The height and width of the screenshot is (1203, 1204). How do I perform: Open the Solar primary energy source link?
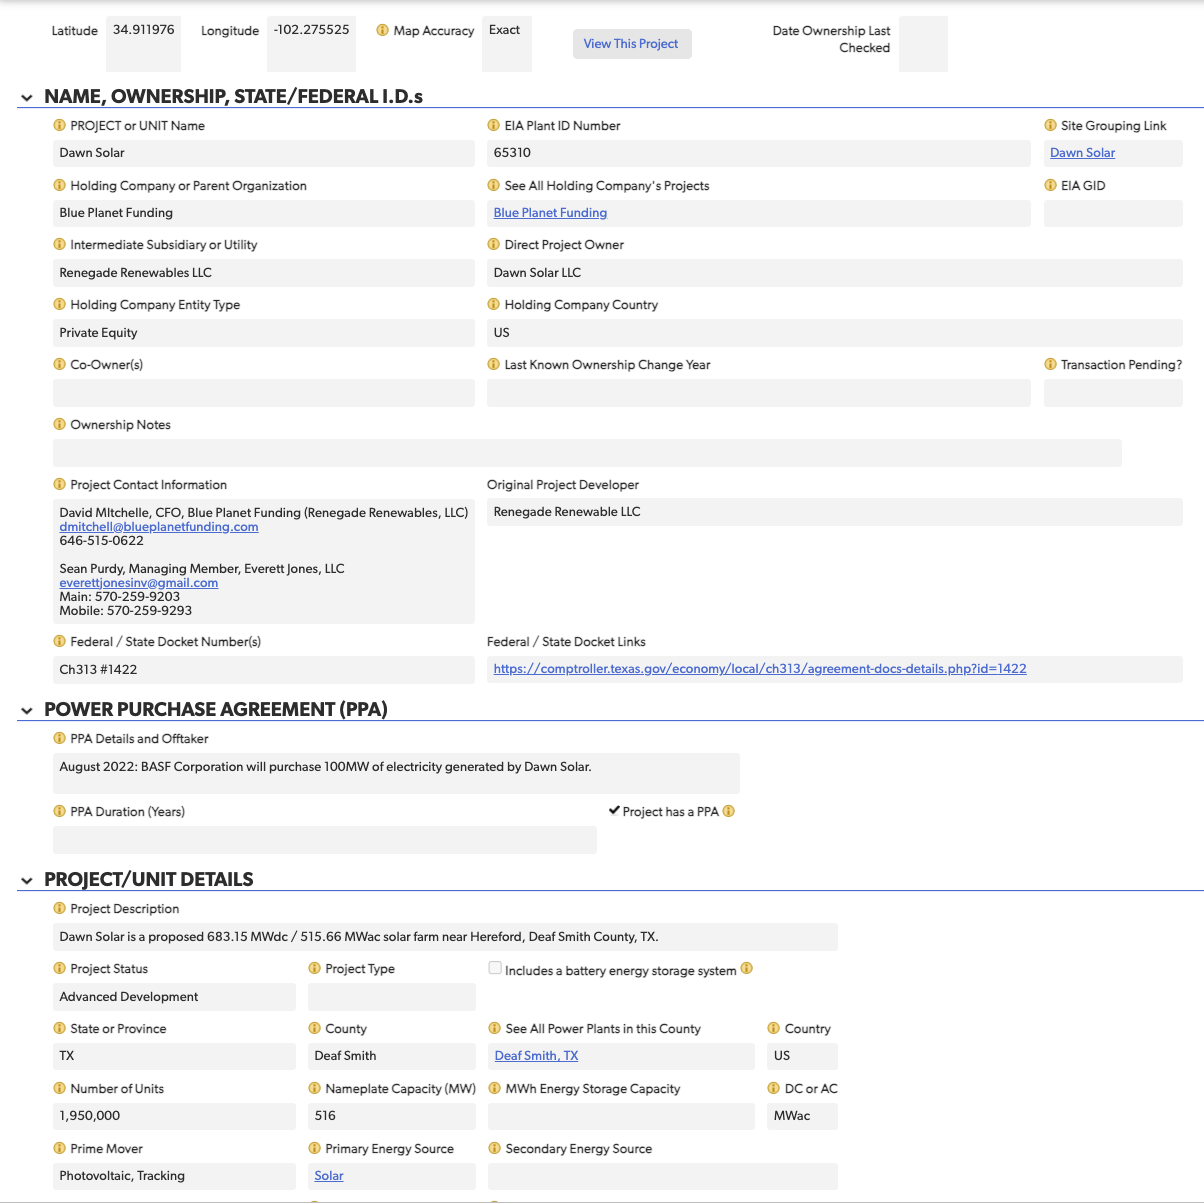click(329, 1176)
